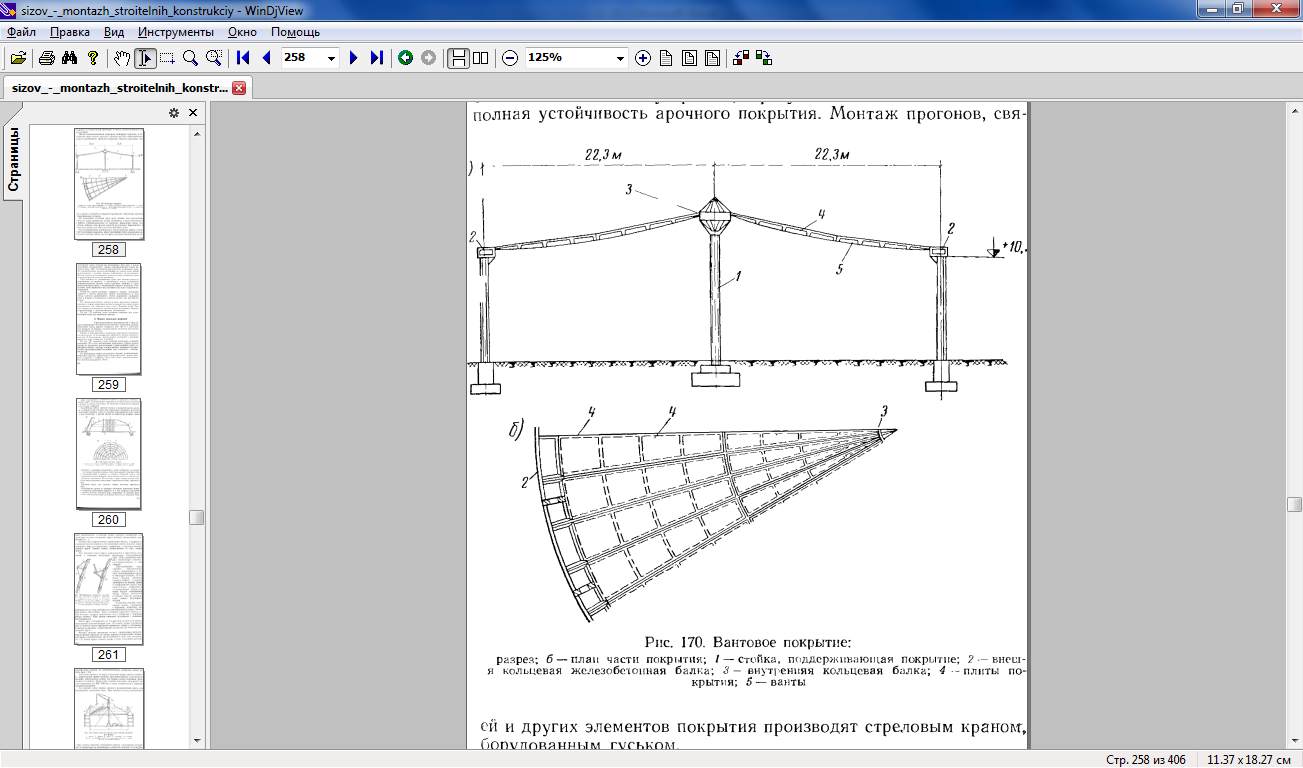Viewport: 1303px width, 768px height.
Task: Close the thumbnails side panel
Action: [x=193, y=113]
